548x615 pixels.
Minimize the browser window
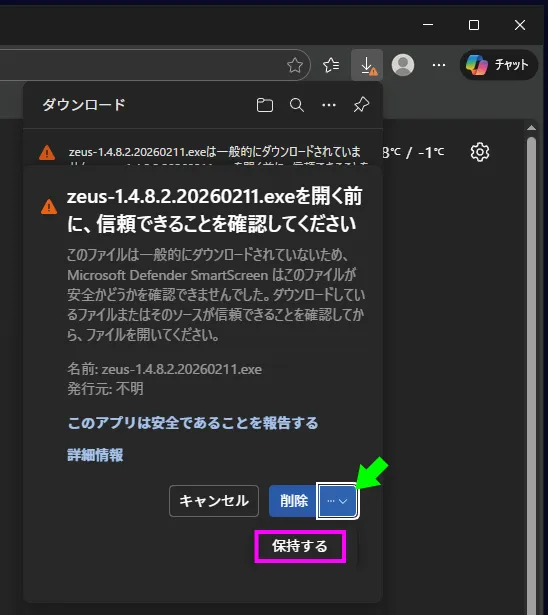click(x=428, y=25)
